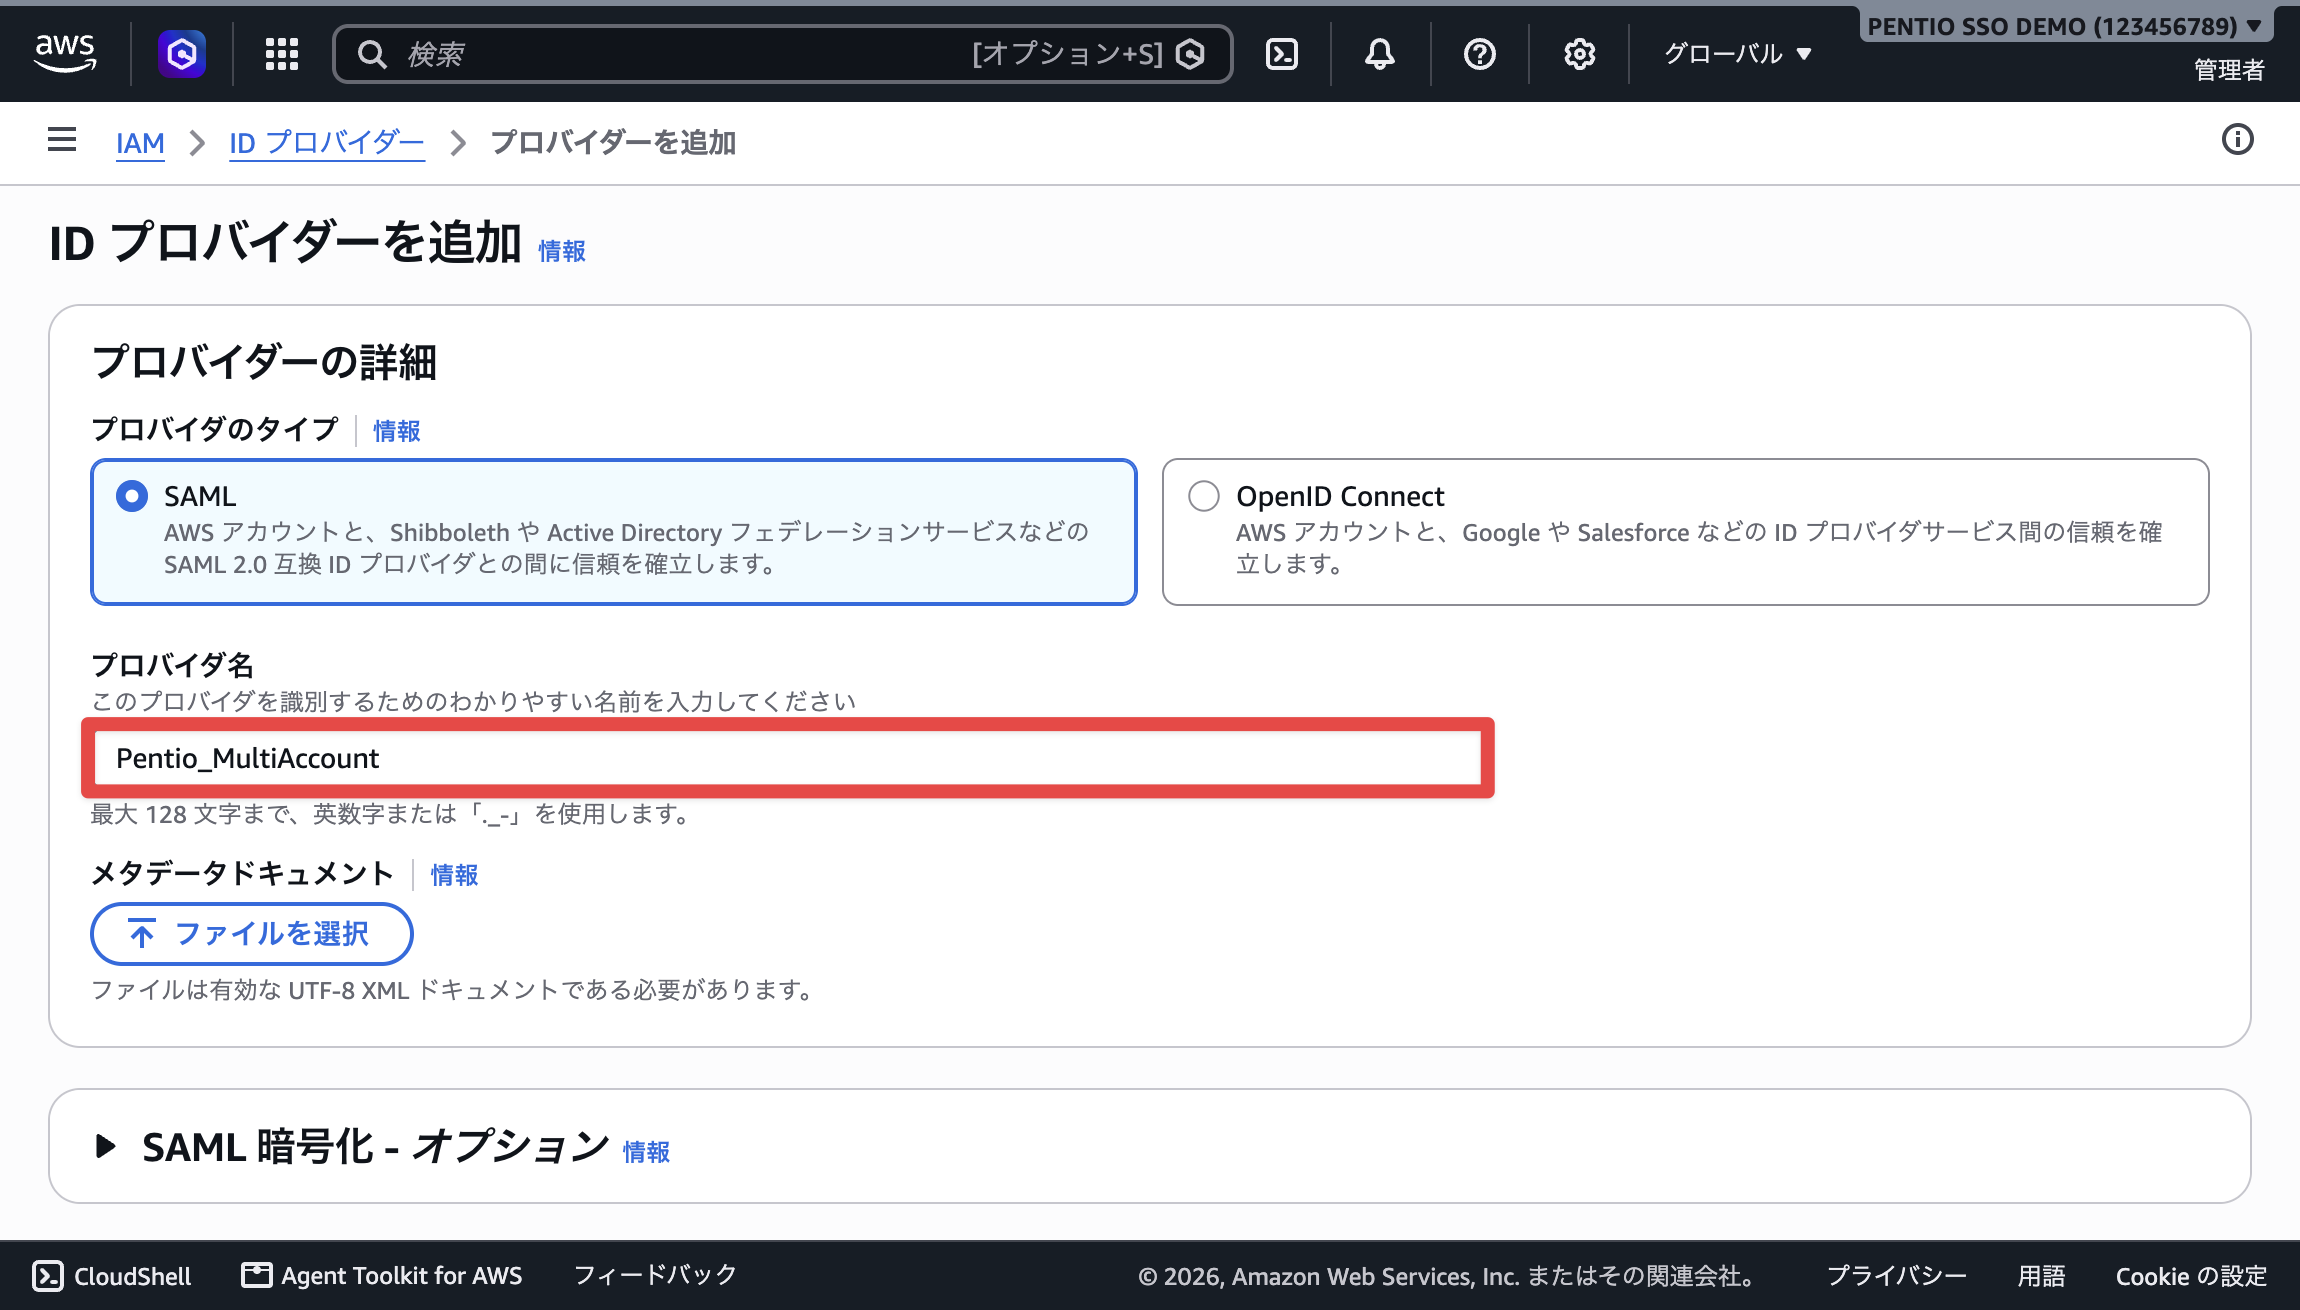Open the purple hexagon service shortcut icon
This screenshot has width=2300, height=1310.
(182, 53)
